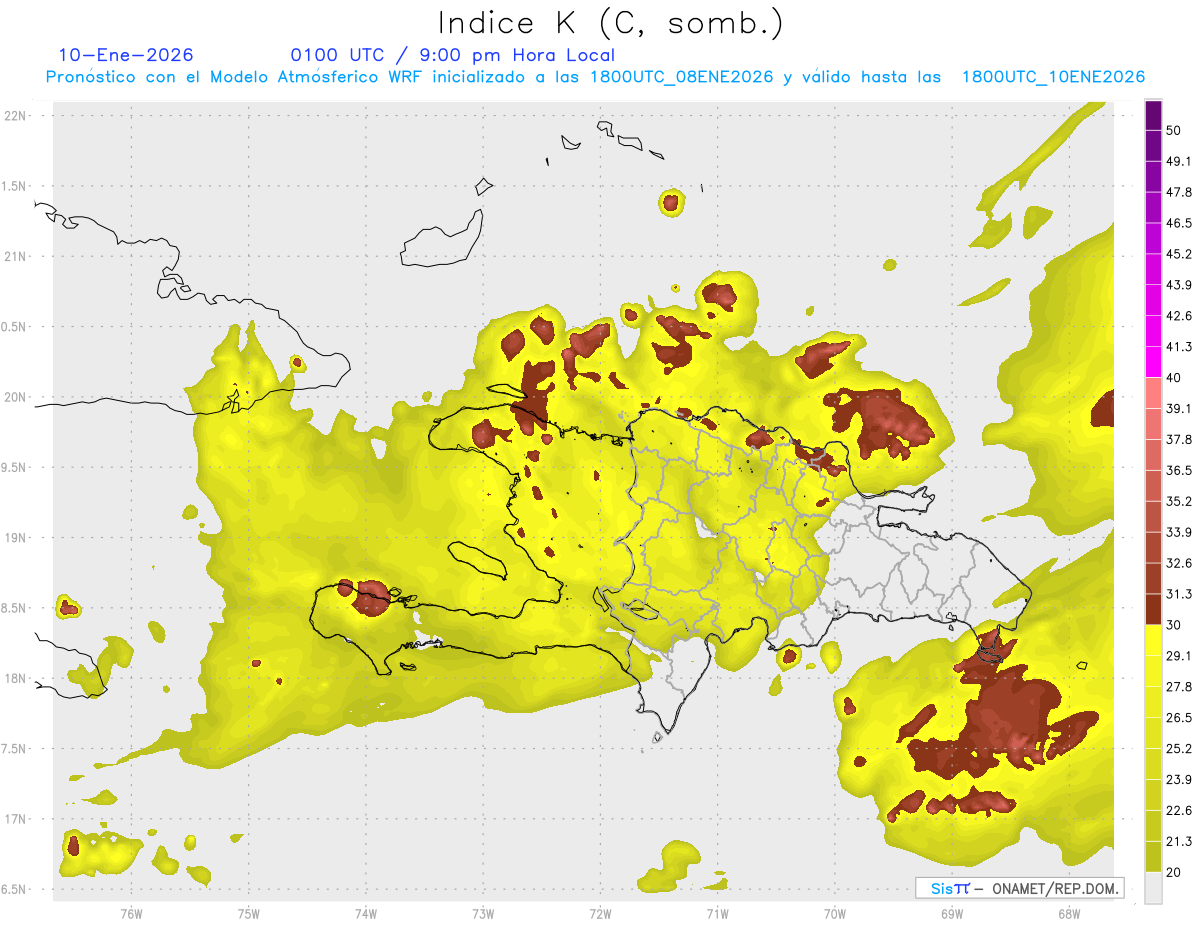
Task: Click the '42.6' color scale label
Action: [1178, 316]
